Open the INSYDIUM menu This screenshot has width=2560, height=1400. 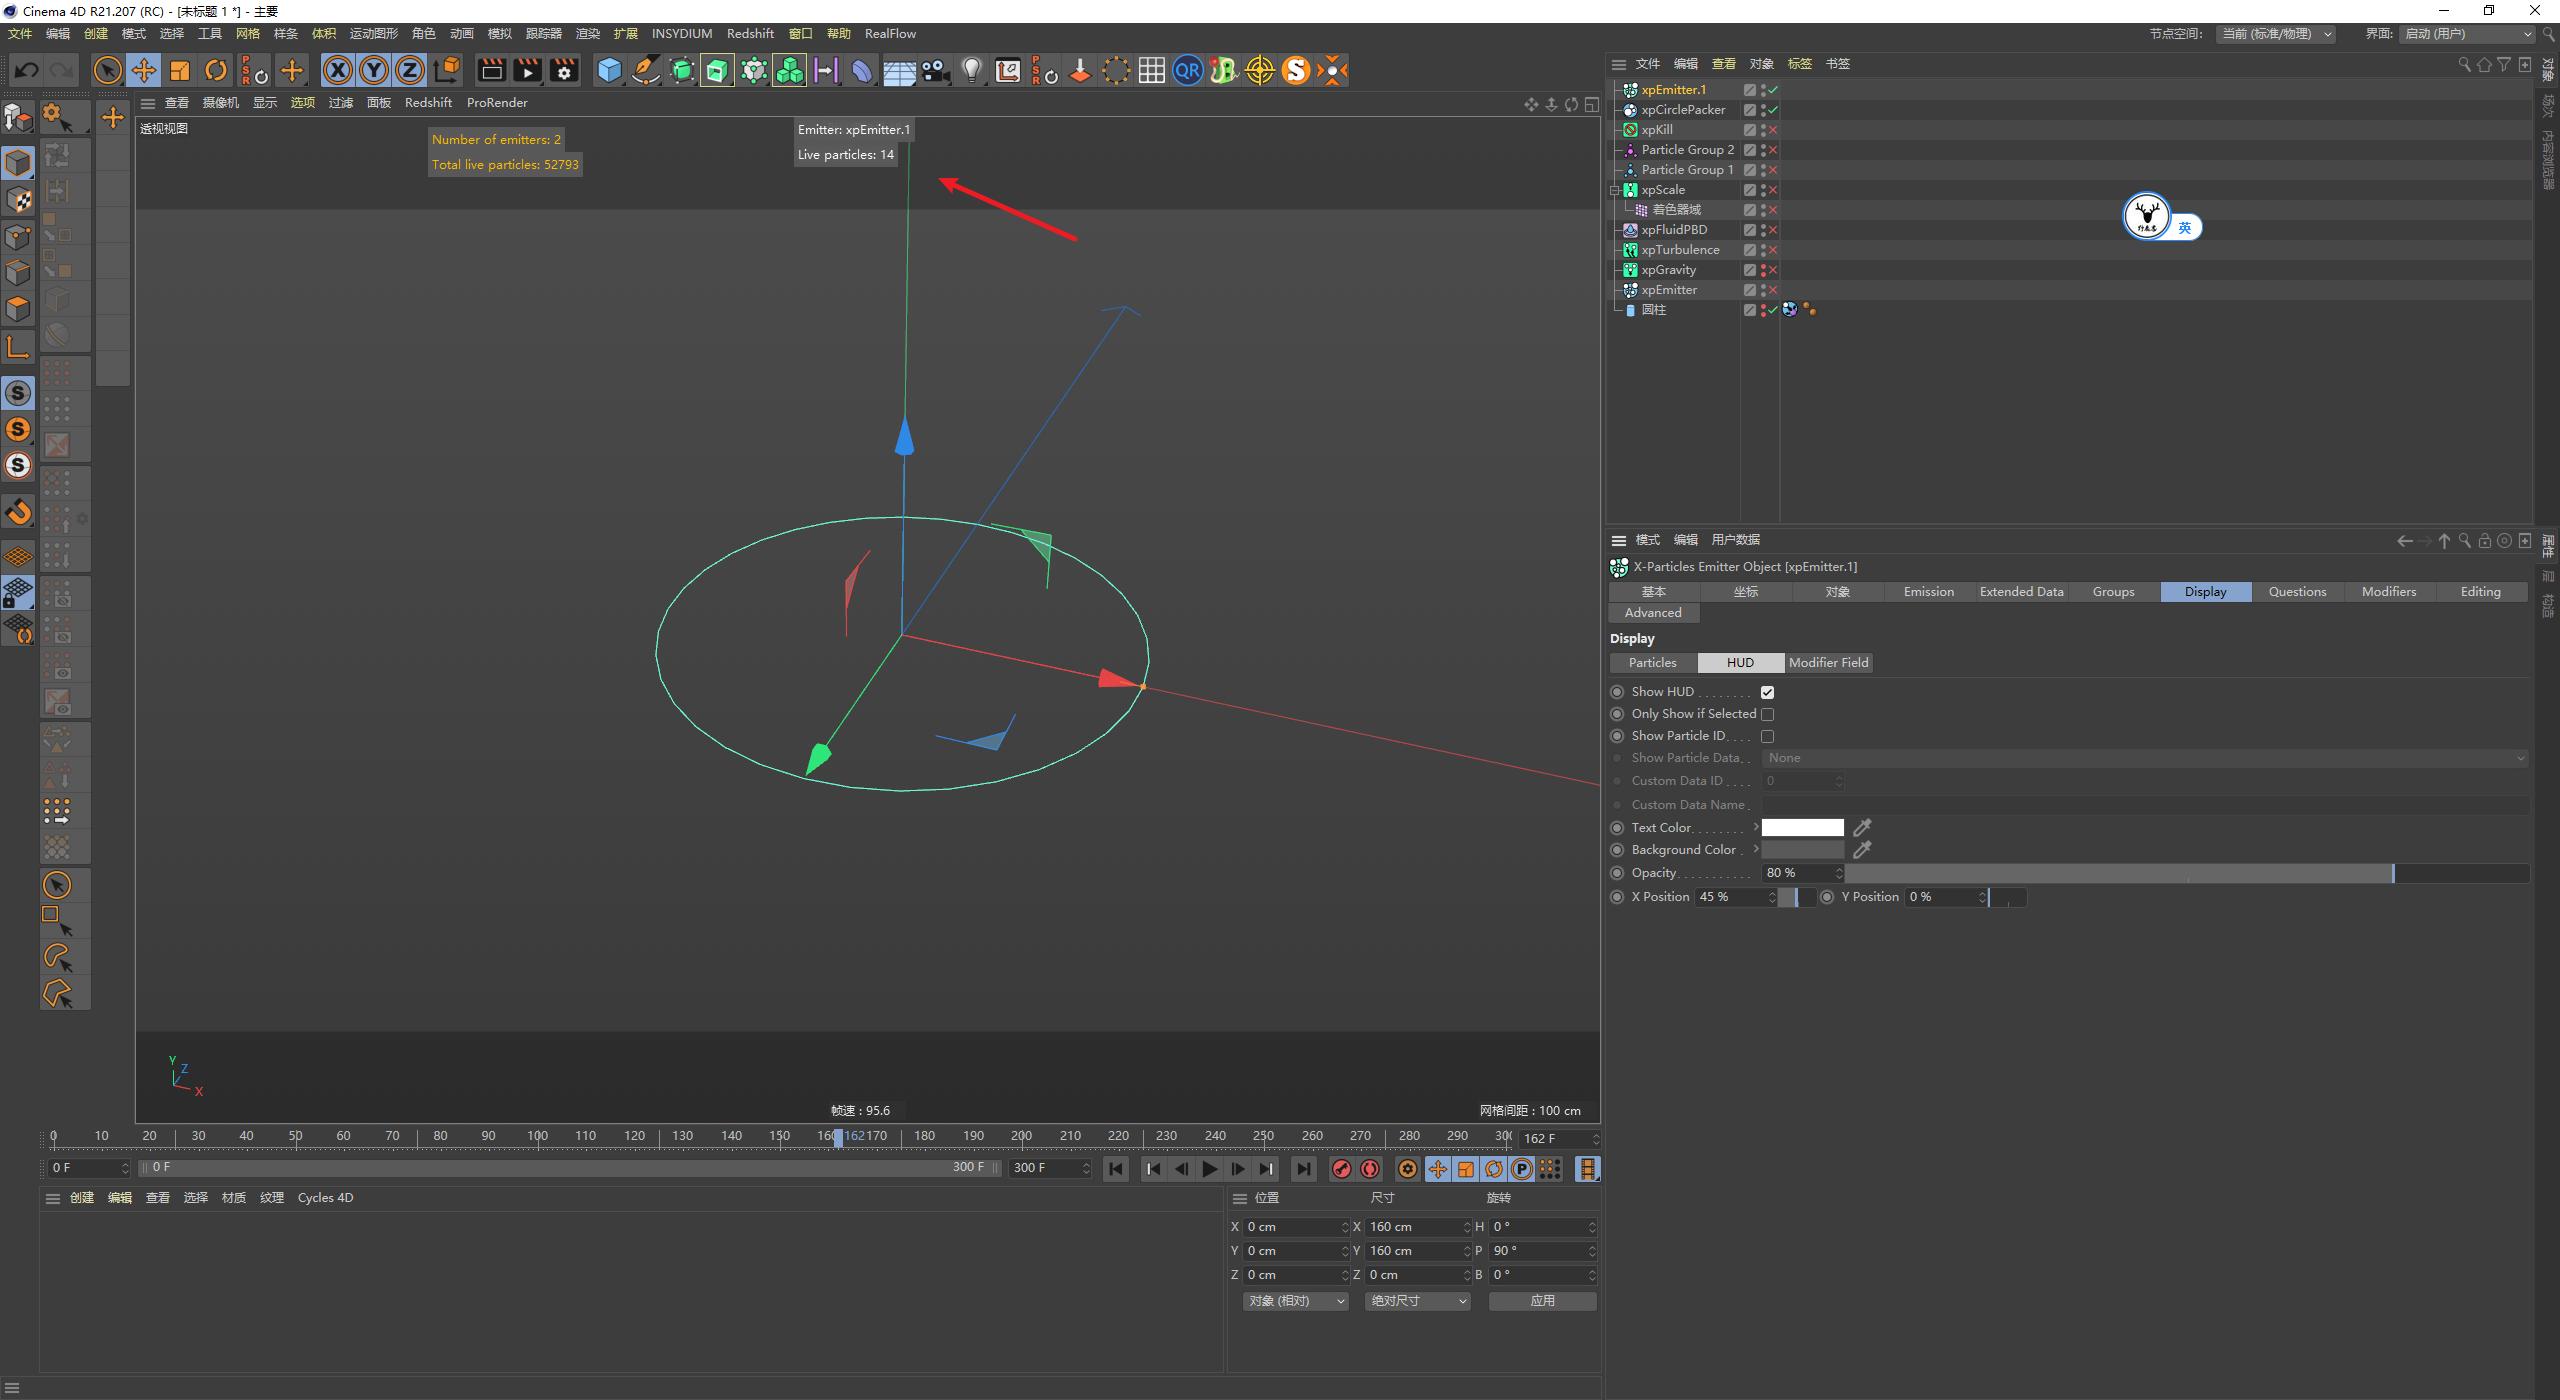click(682, 33)
